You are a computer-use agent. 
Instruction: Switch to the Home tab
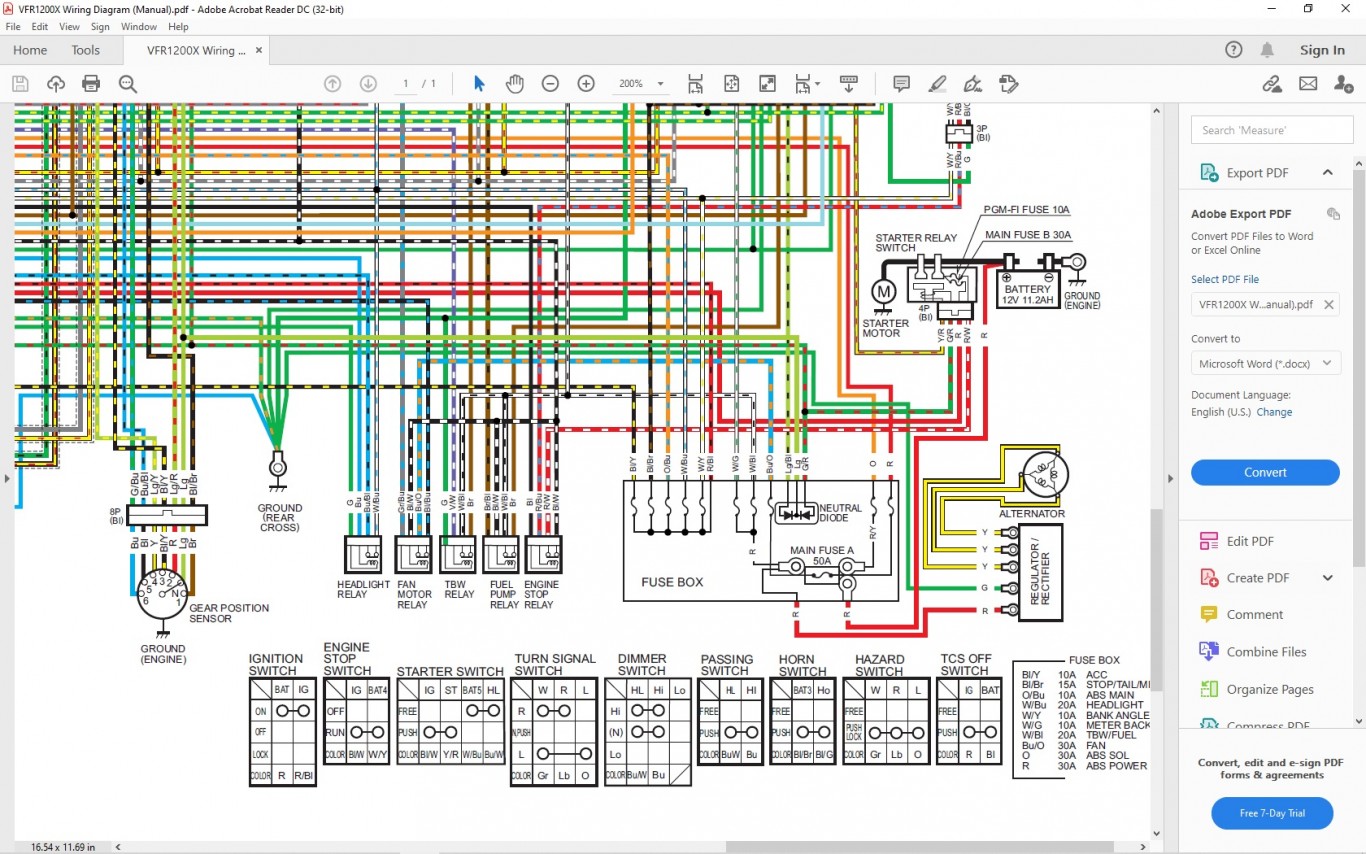(x=29, y=50)
